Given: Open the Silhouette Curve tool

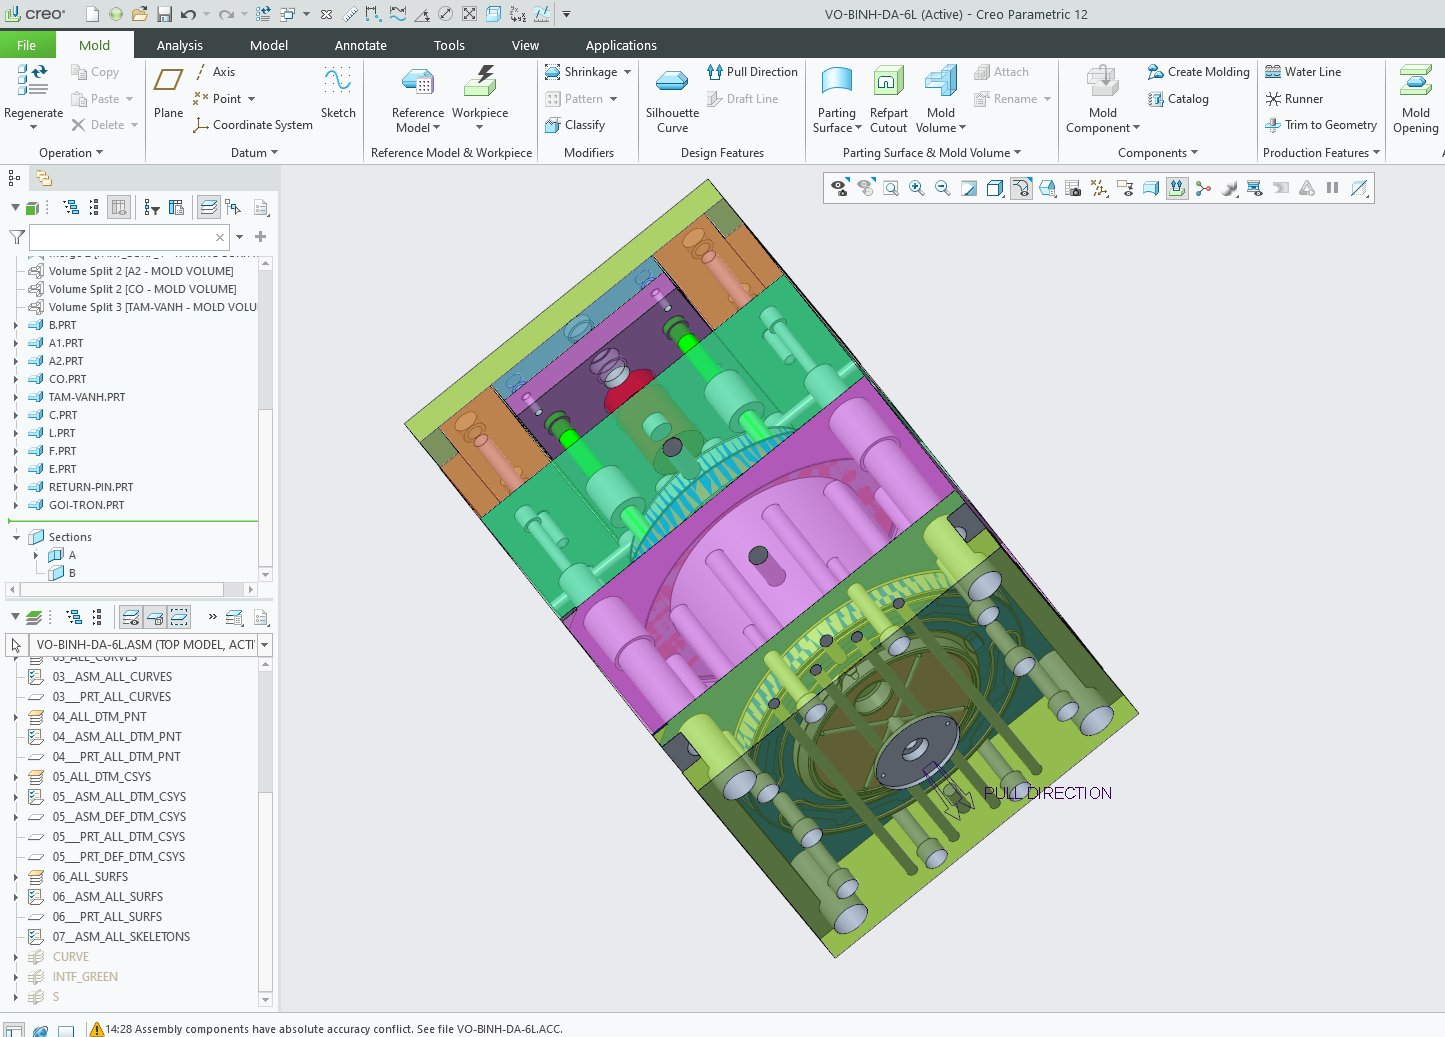Looking at the screenshot, I should coord(671,82).
